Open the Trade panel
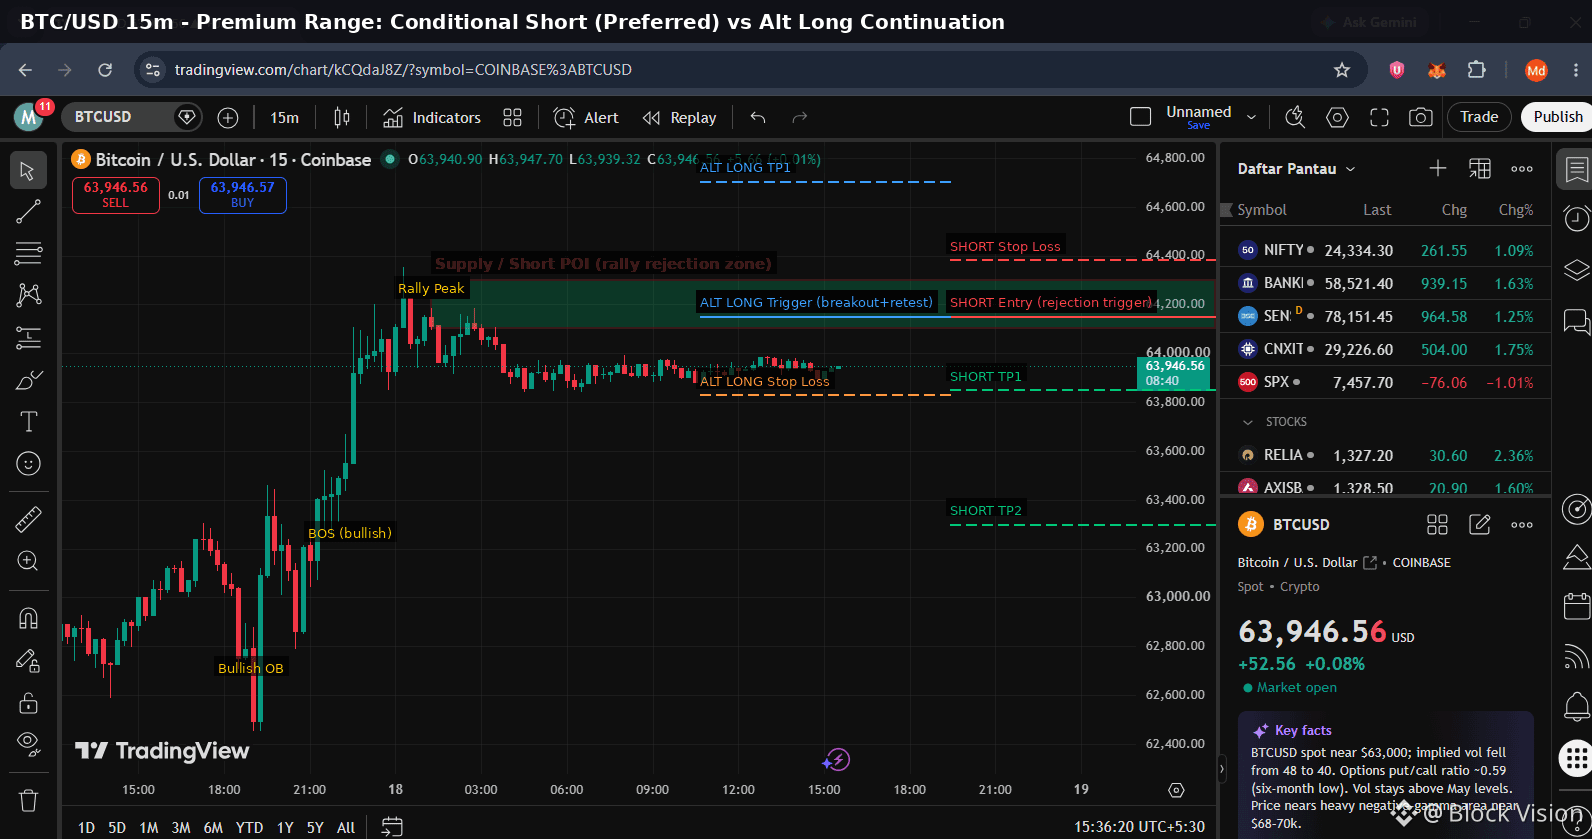The image size is (1592, 839). click(1479, 117)
